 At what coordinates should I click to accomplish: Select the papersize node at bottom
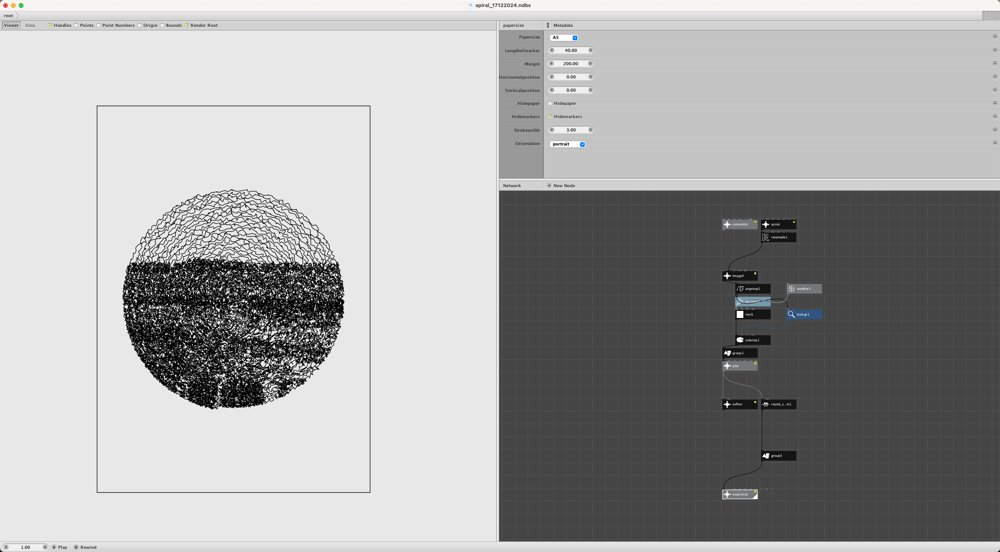click(740, 494)
